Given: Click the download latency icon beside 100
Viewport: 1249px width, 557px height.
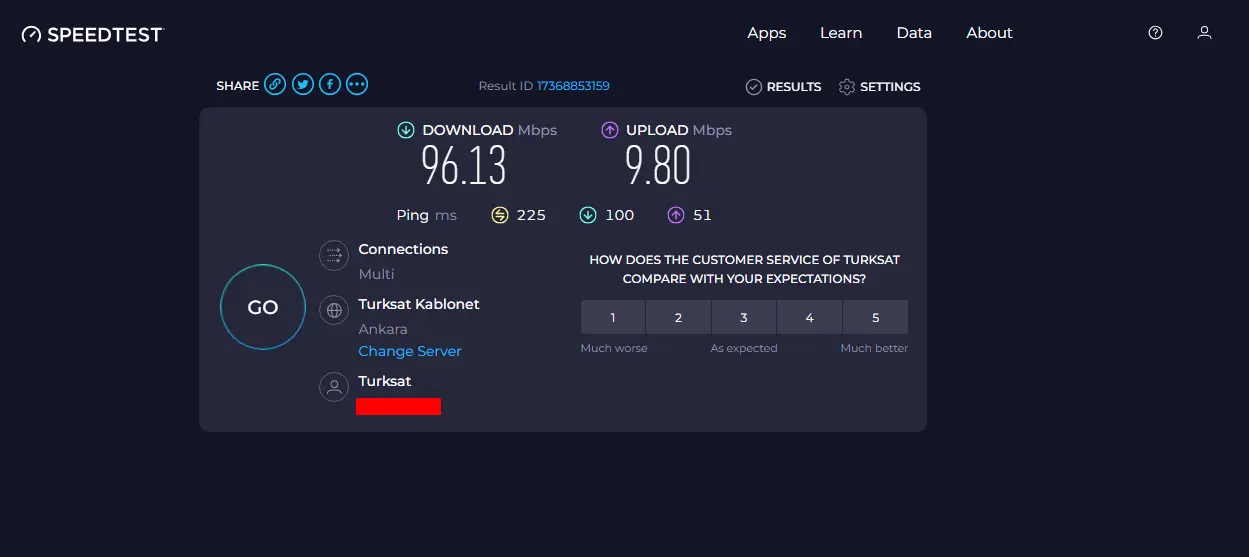Looking at the screenshot, I should pos(588,215).
